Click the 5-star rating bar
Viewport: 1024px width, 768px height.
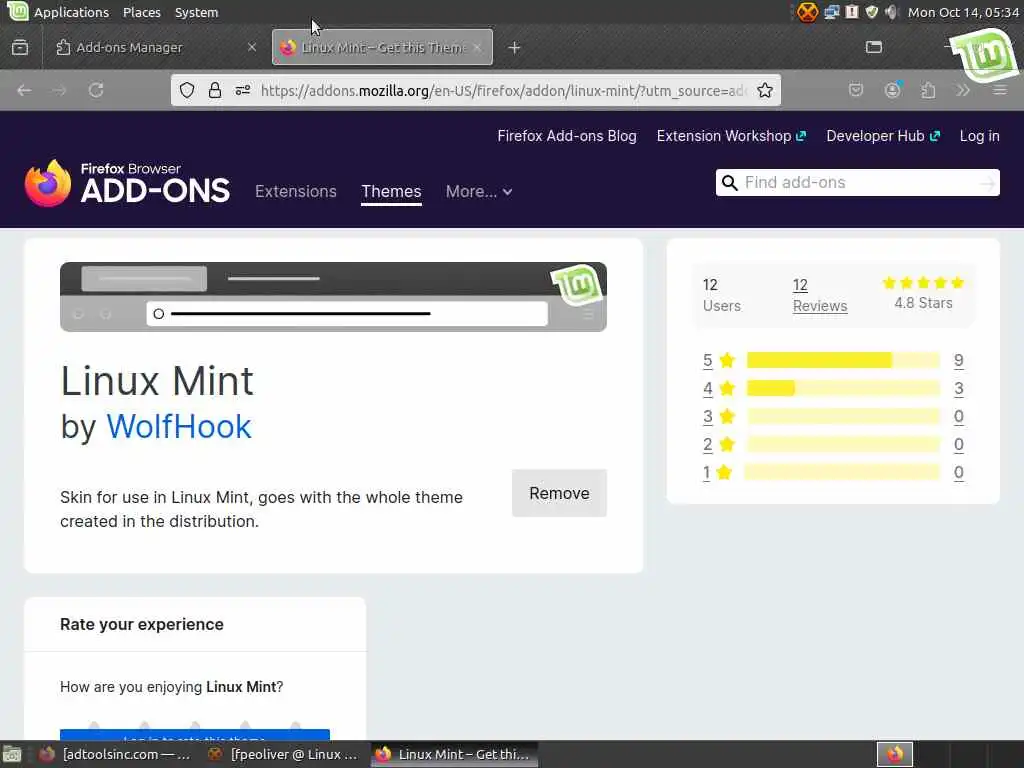843,360
